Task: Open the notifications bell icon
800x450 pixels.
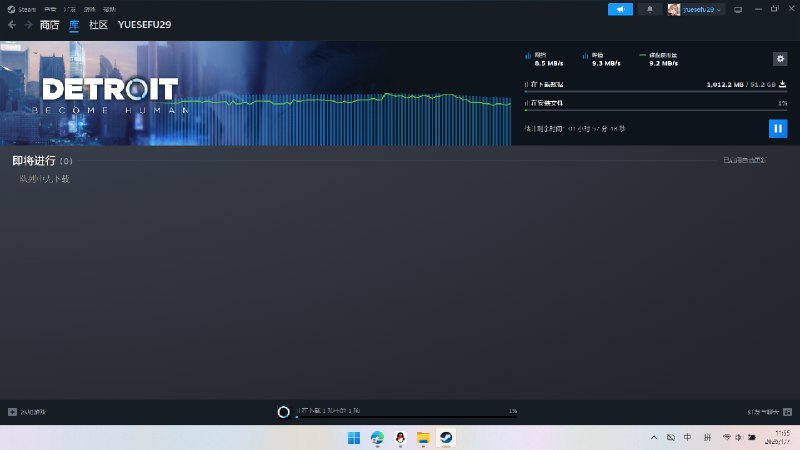Action: click(x=650, y=9)
